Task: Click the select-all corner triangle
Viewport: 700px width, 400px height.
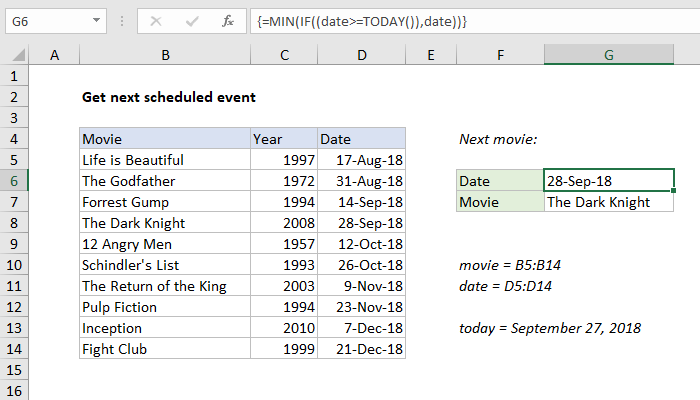Action: [x=15, y=54]
